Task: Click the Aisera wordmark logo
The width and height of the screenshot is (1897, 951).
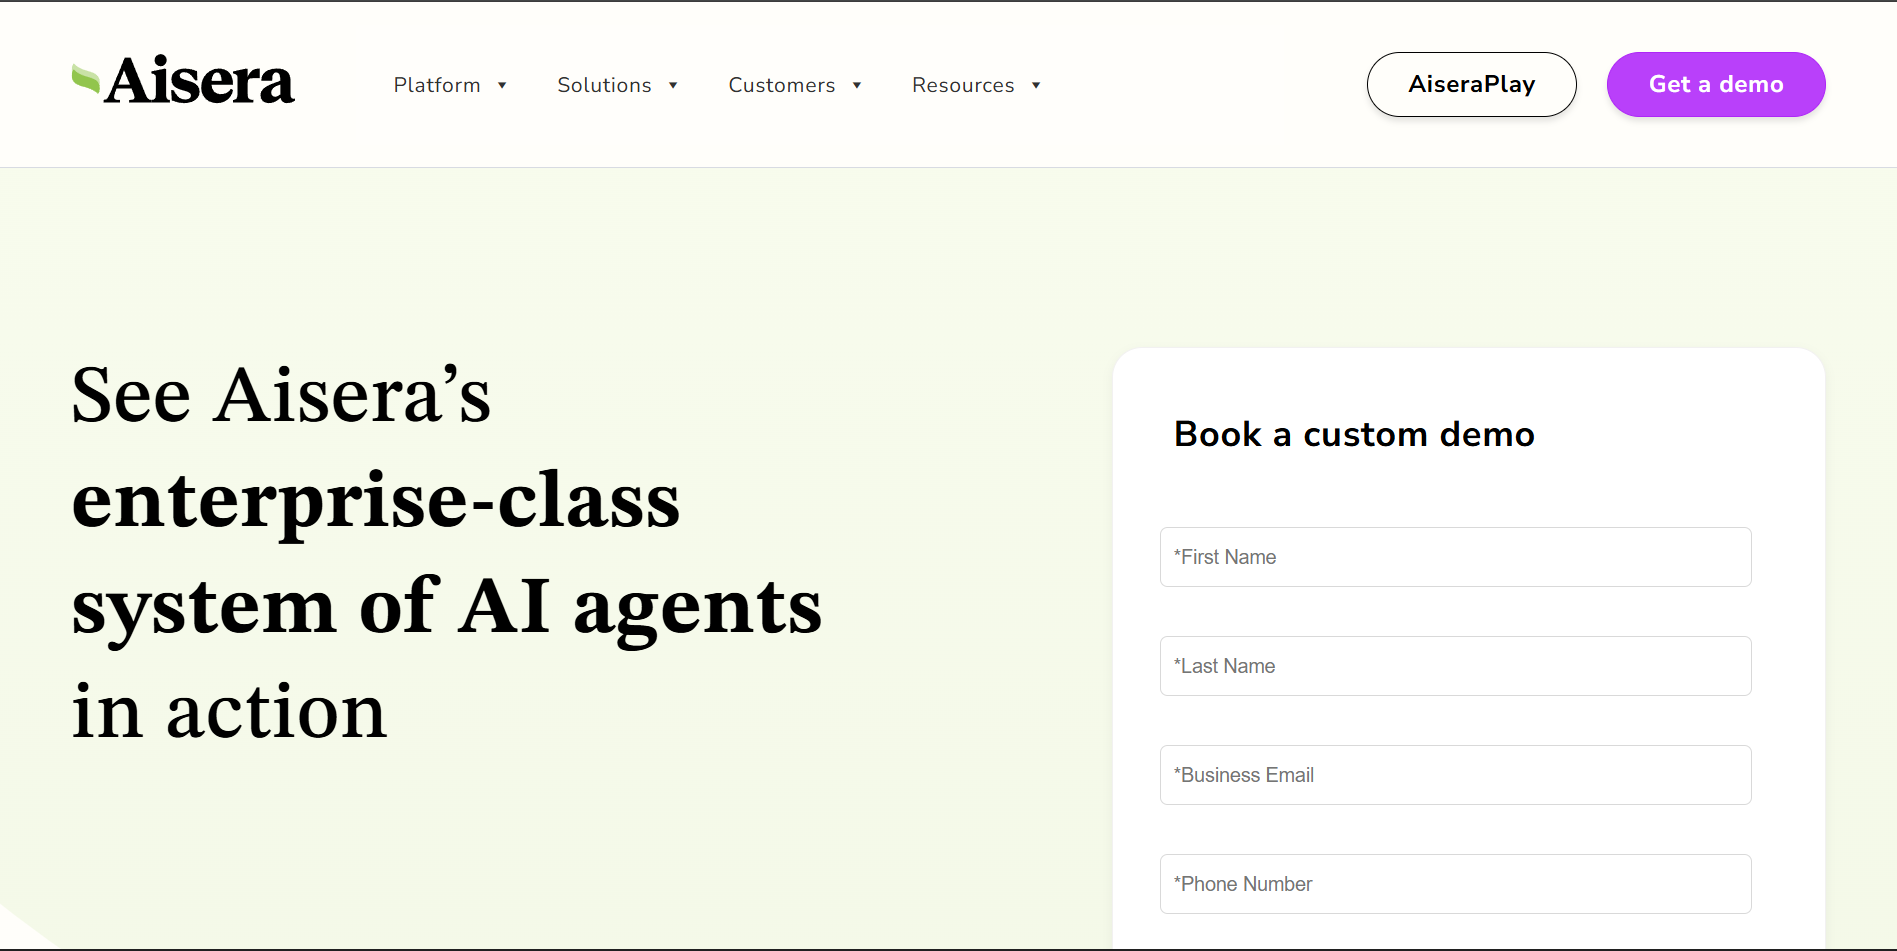Action: 200,82
